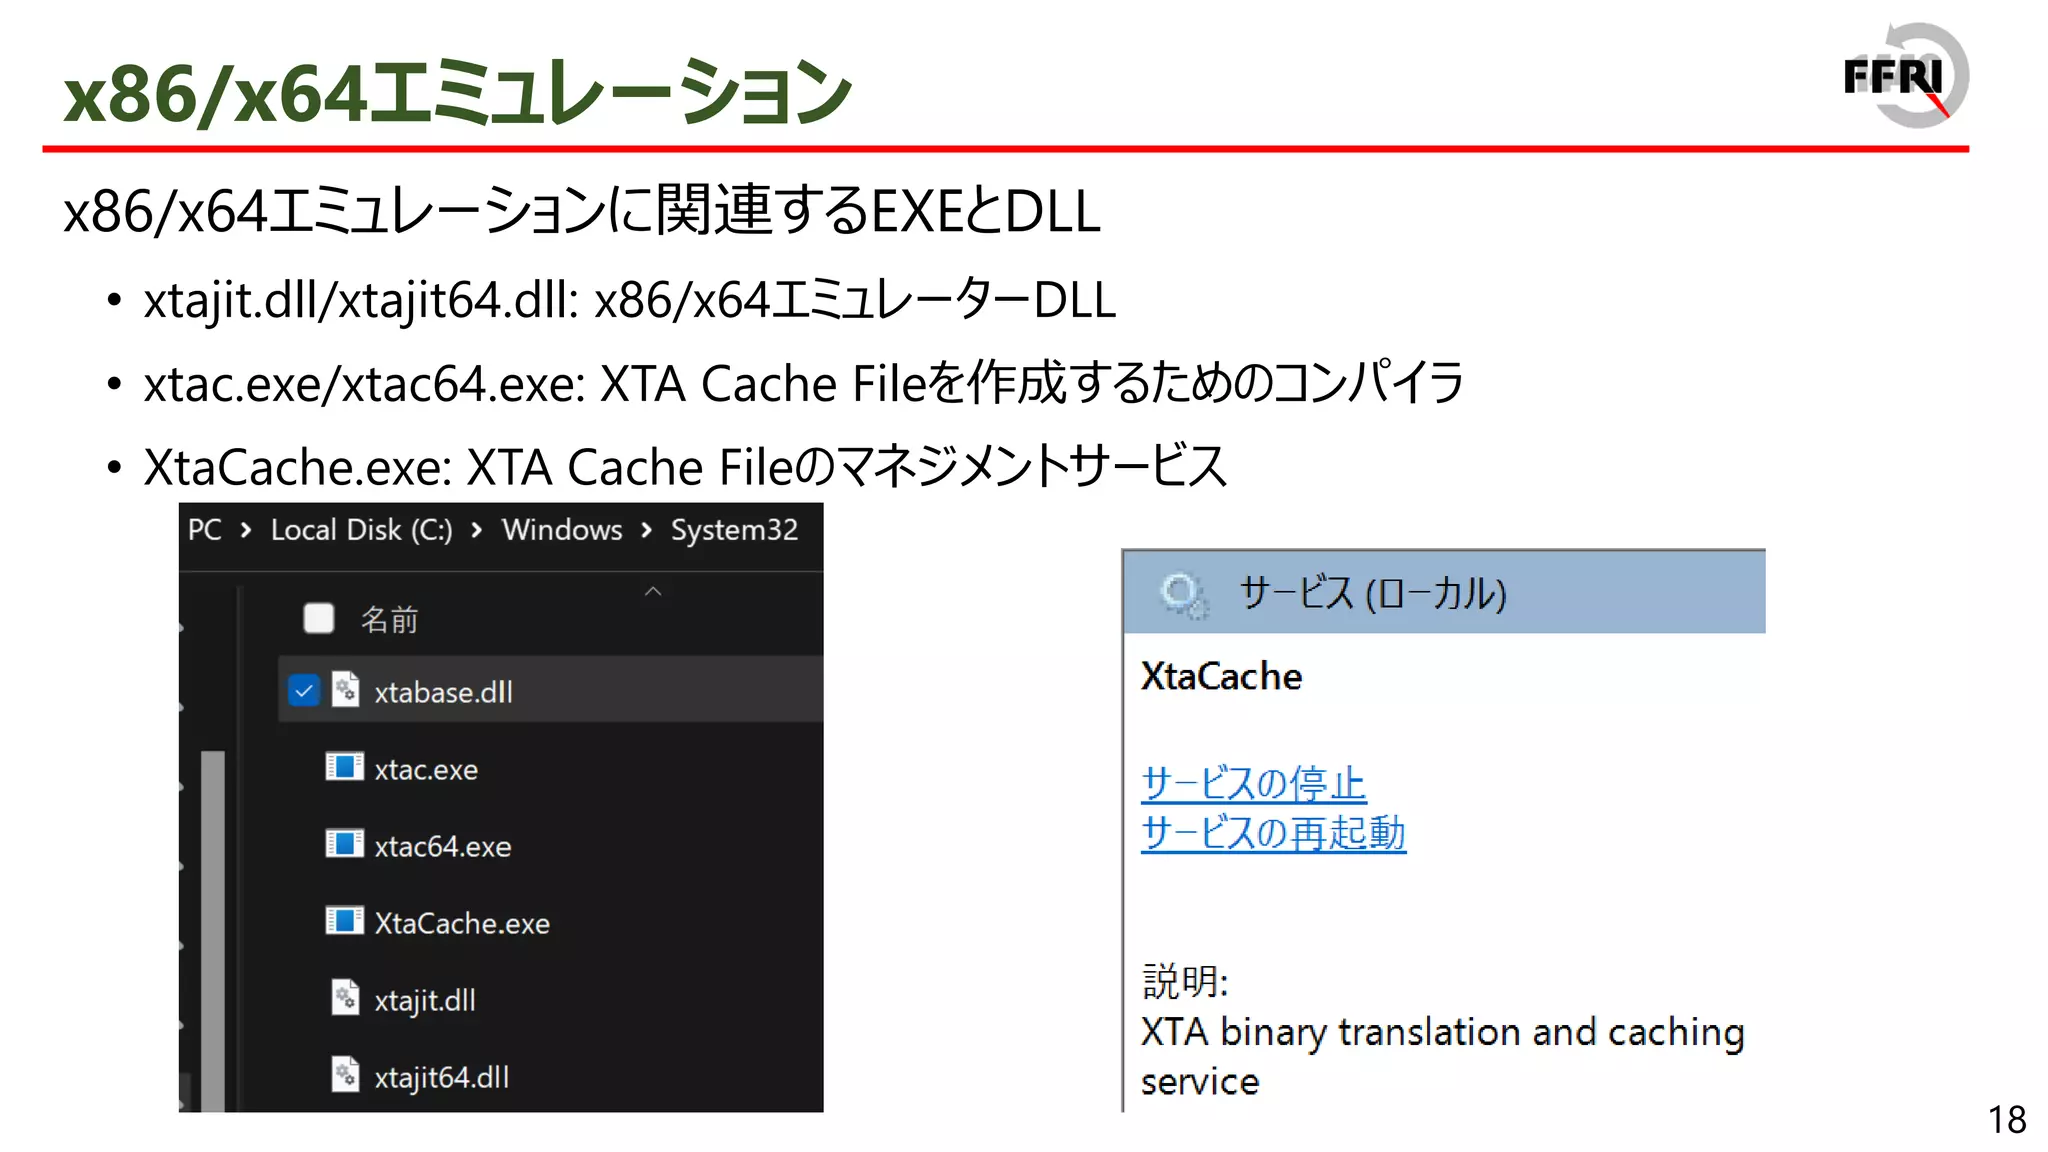2048x1152 pixels.
Task: Expand the chevron after Windows in breadcrumb
Action: pos(647,530)
